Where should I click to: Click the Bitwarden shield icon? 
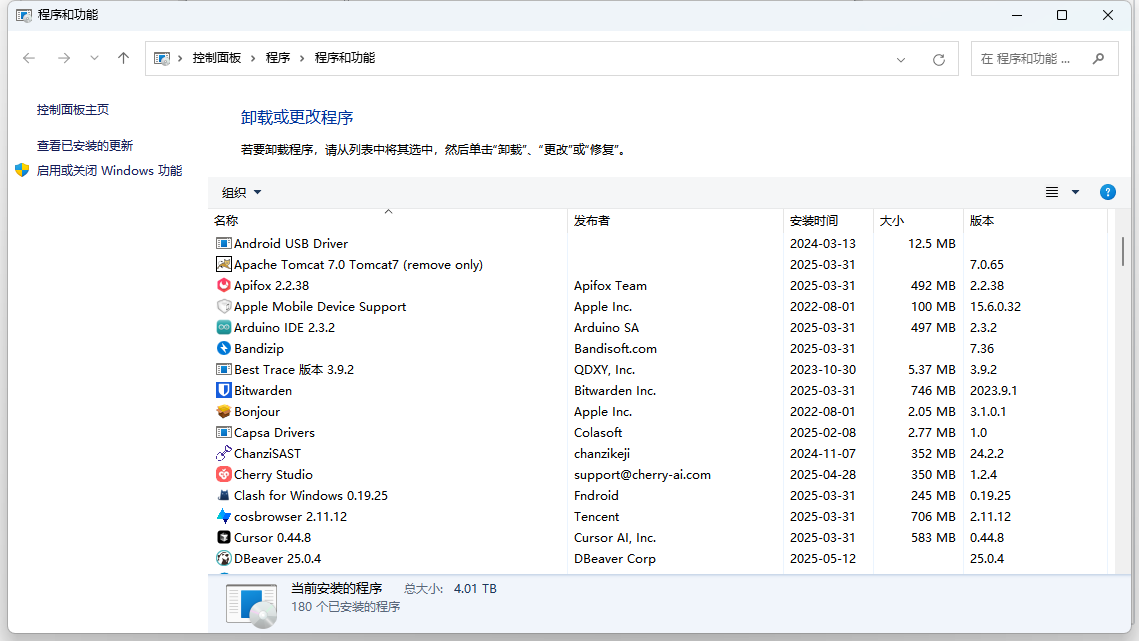pos(224,390)
